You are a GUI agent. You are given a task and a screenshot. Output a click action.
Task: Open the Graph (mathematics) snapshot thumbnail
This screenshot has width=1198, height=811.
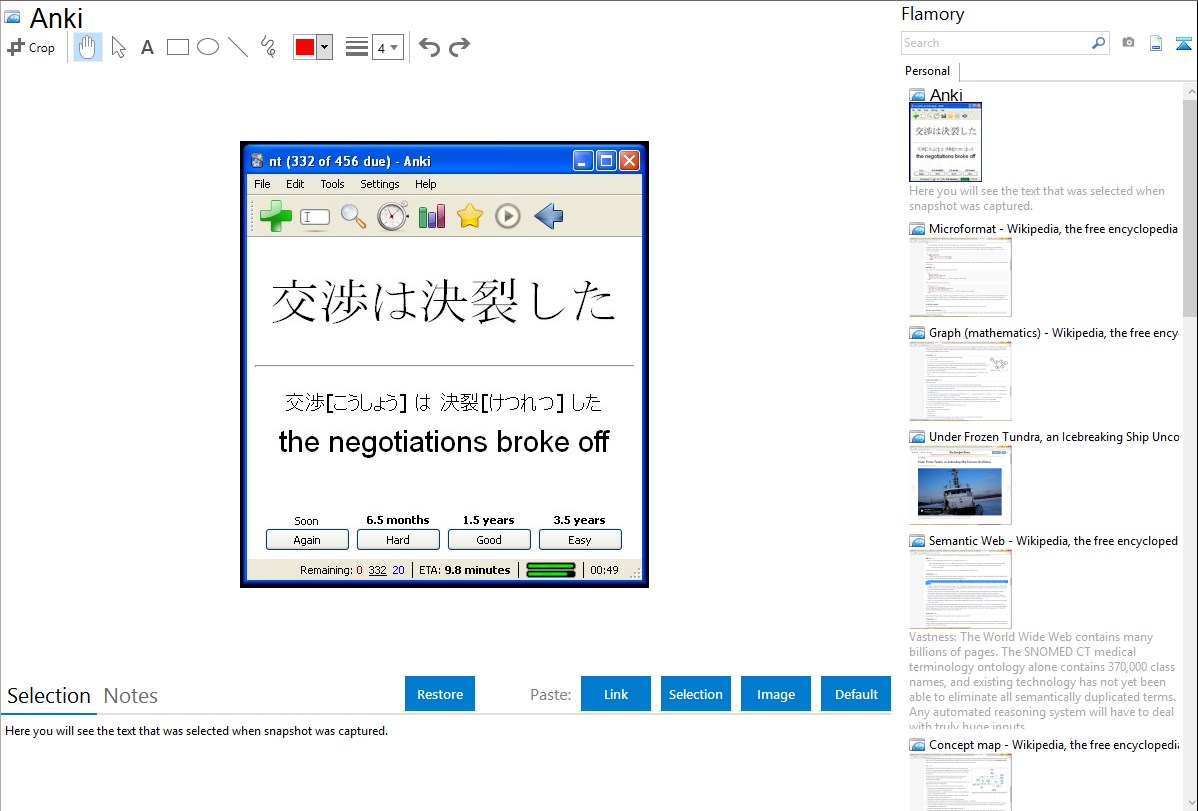pyautogui.click(x=960, y=381)
